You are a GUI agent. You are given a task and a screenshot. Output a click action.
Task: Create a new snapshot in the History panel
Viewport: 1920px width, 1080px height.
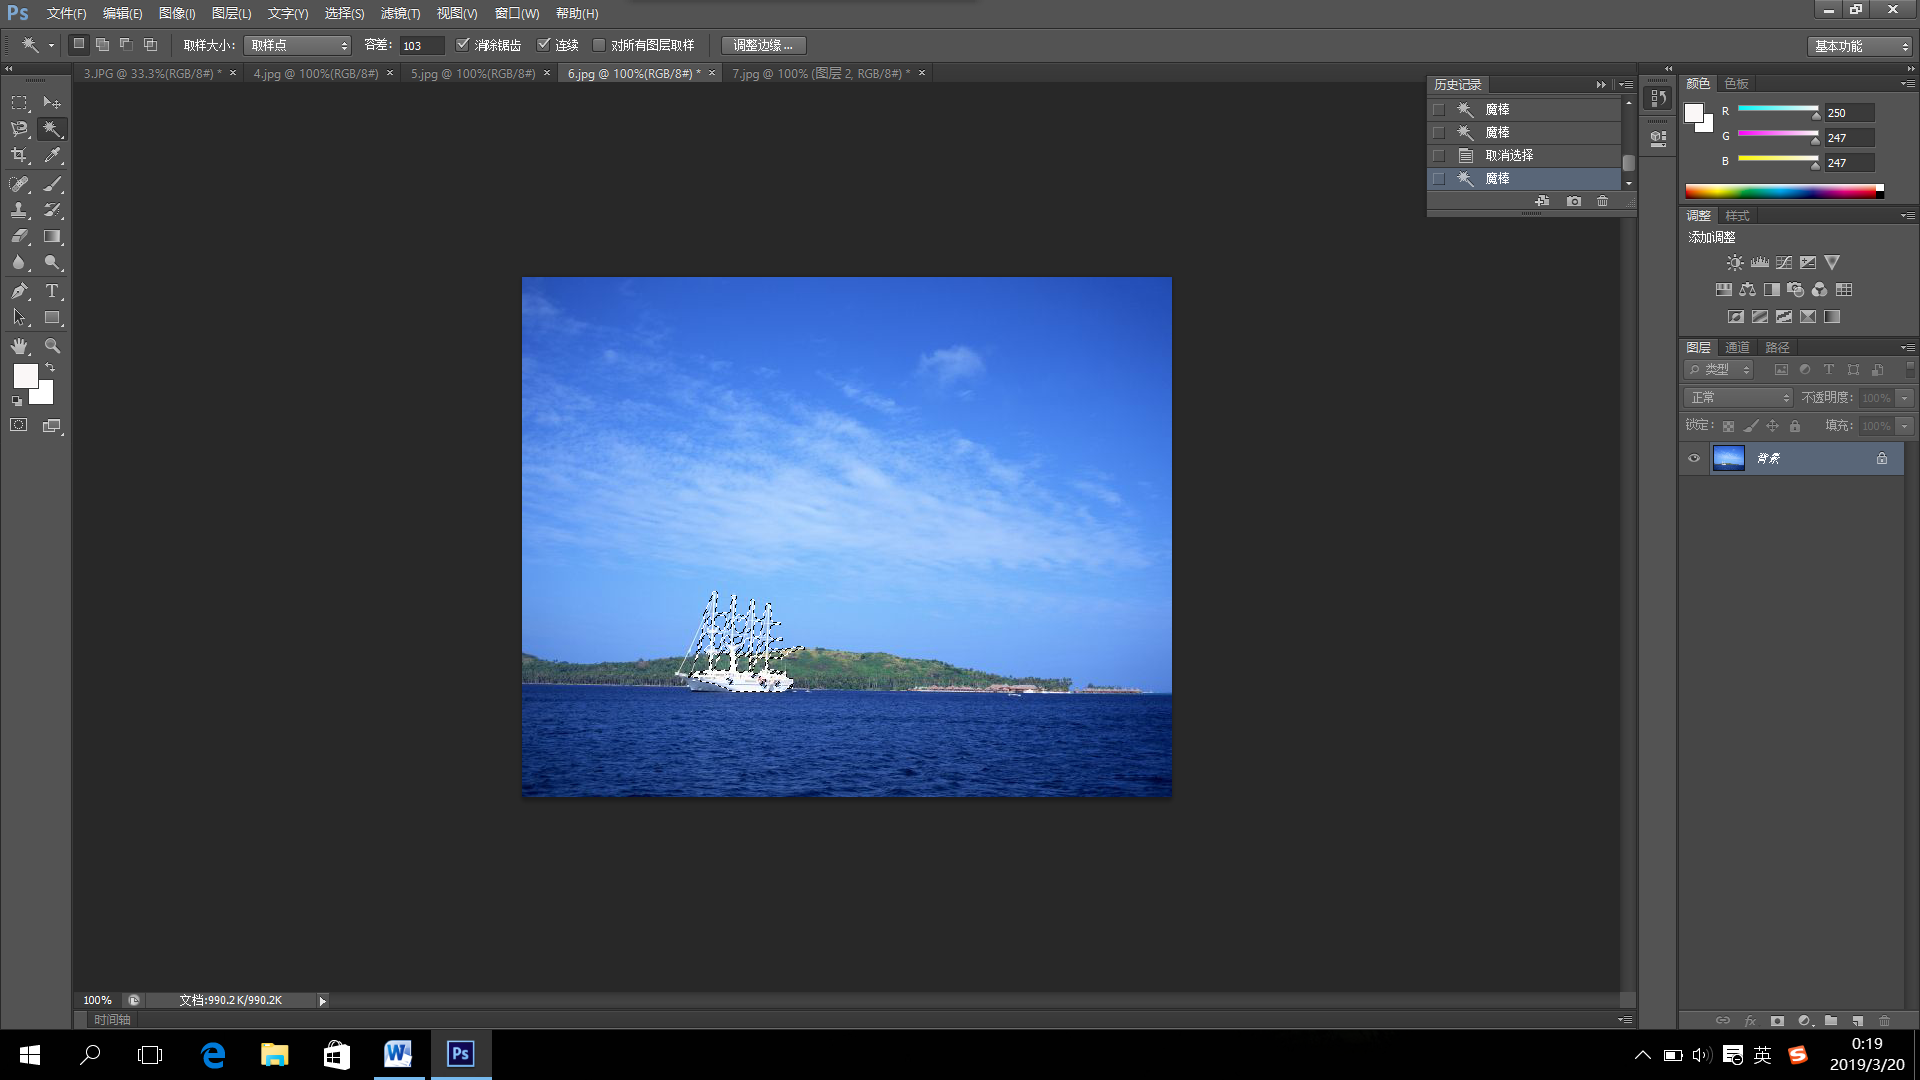1574,201
